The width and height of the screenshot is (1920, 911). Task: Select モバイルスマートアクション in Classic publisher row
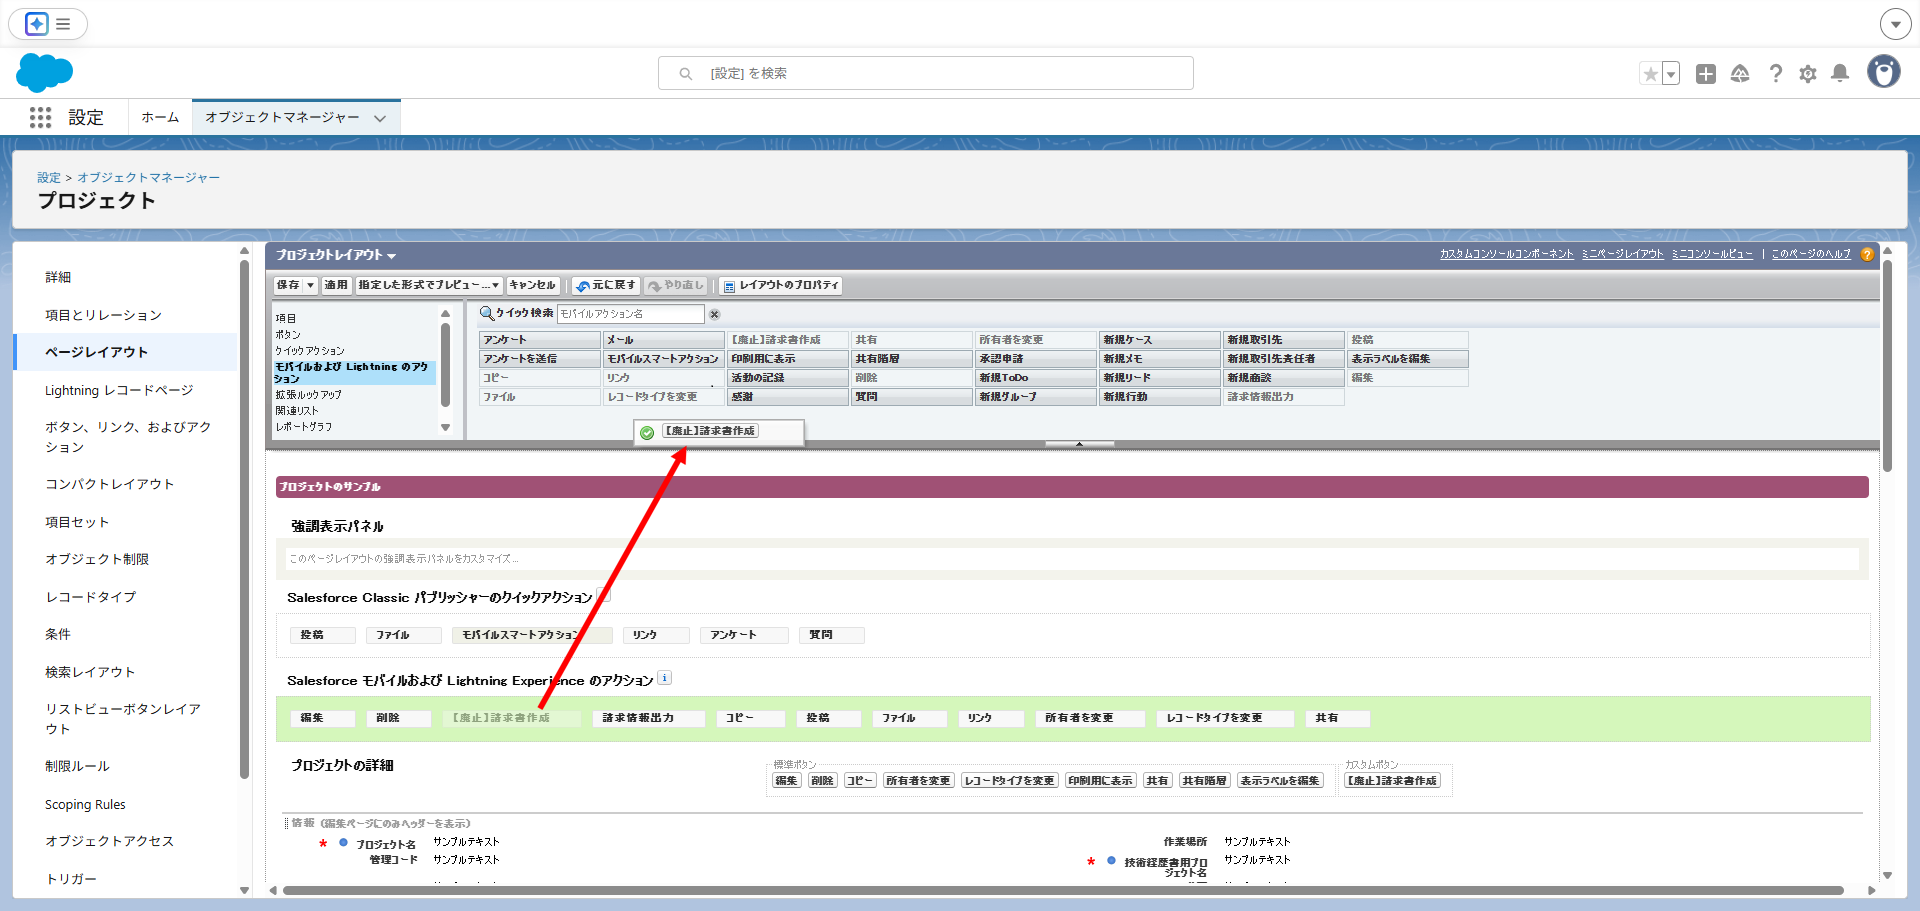click(x=532, y=635)
